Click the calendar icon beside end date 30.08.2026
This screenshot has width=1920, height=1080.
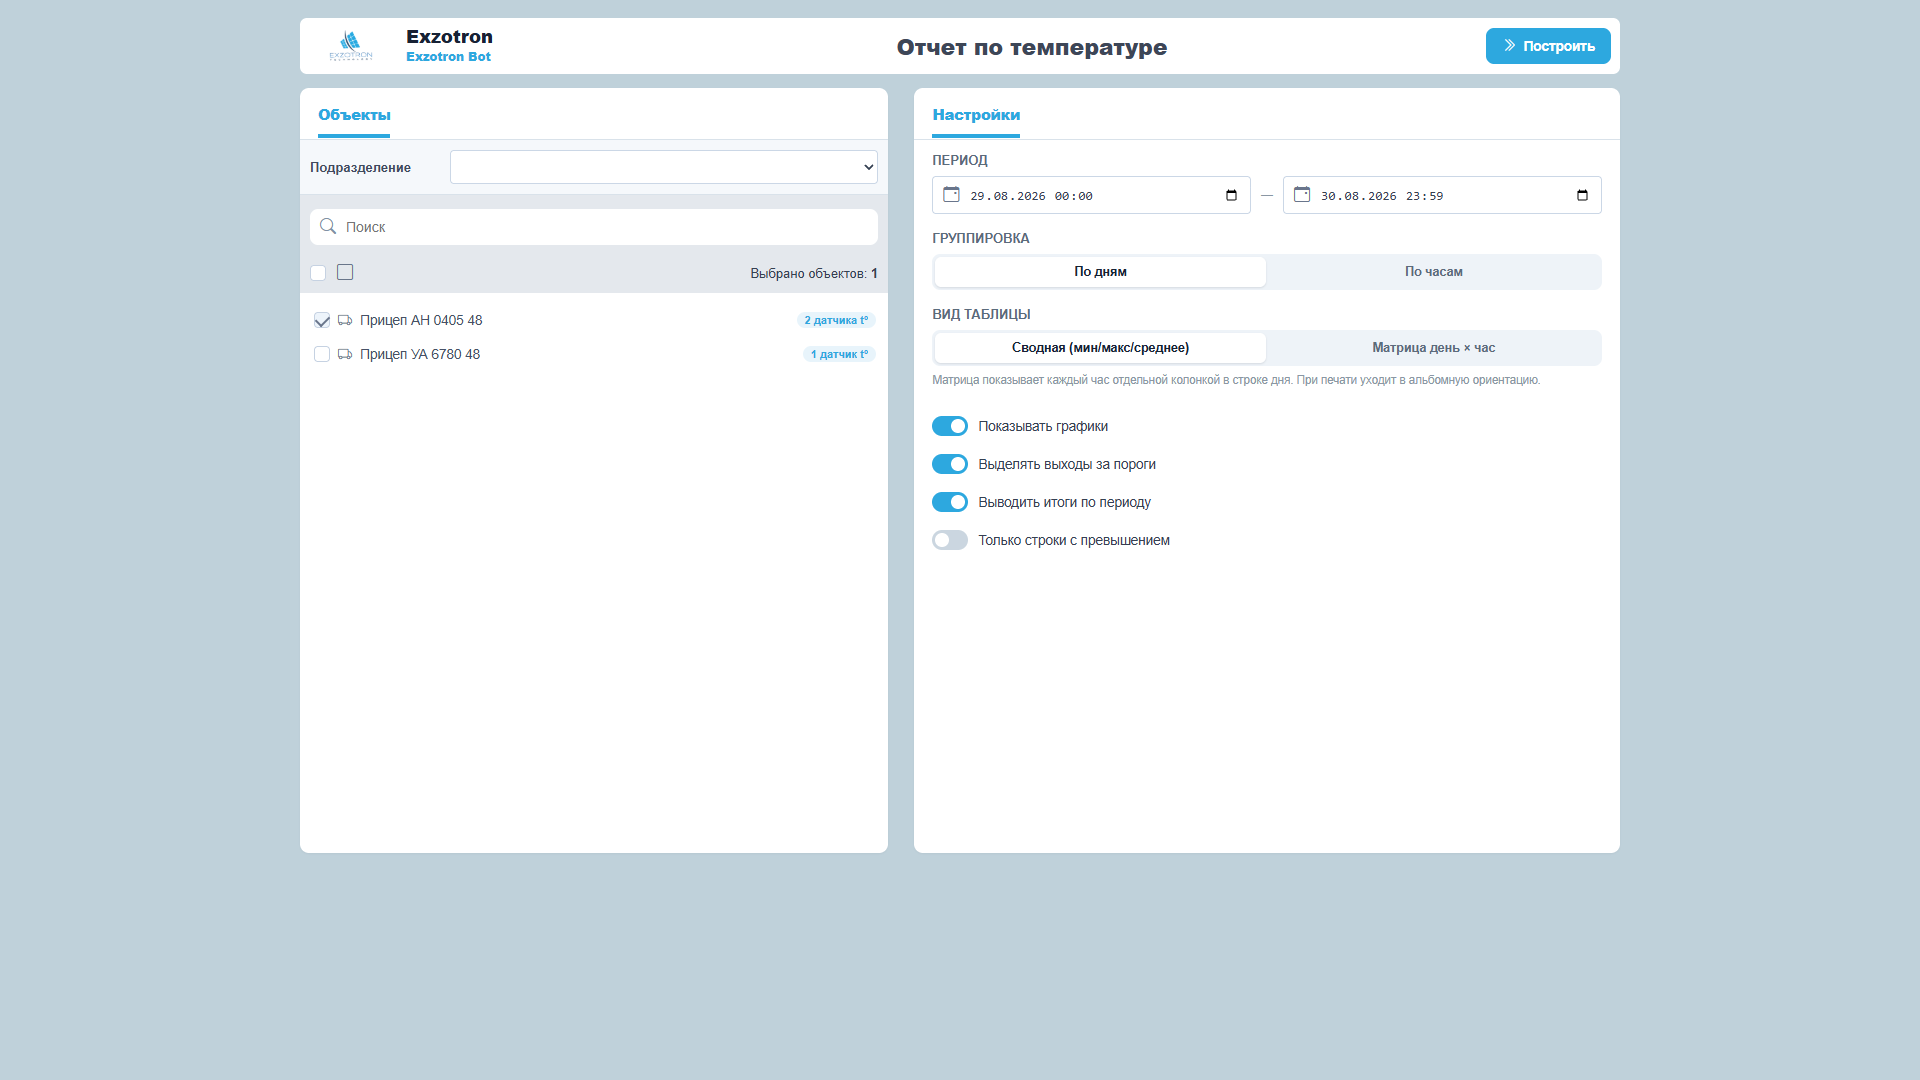pyautogui.click(x=1302, y=195)
